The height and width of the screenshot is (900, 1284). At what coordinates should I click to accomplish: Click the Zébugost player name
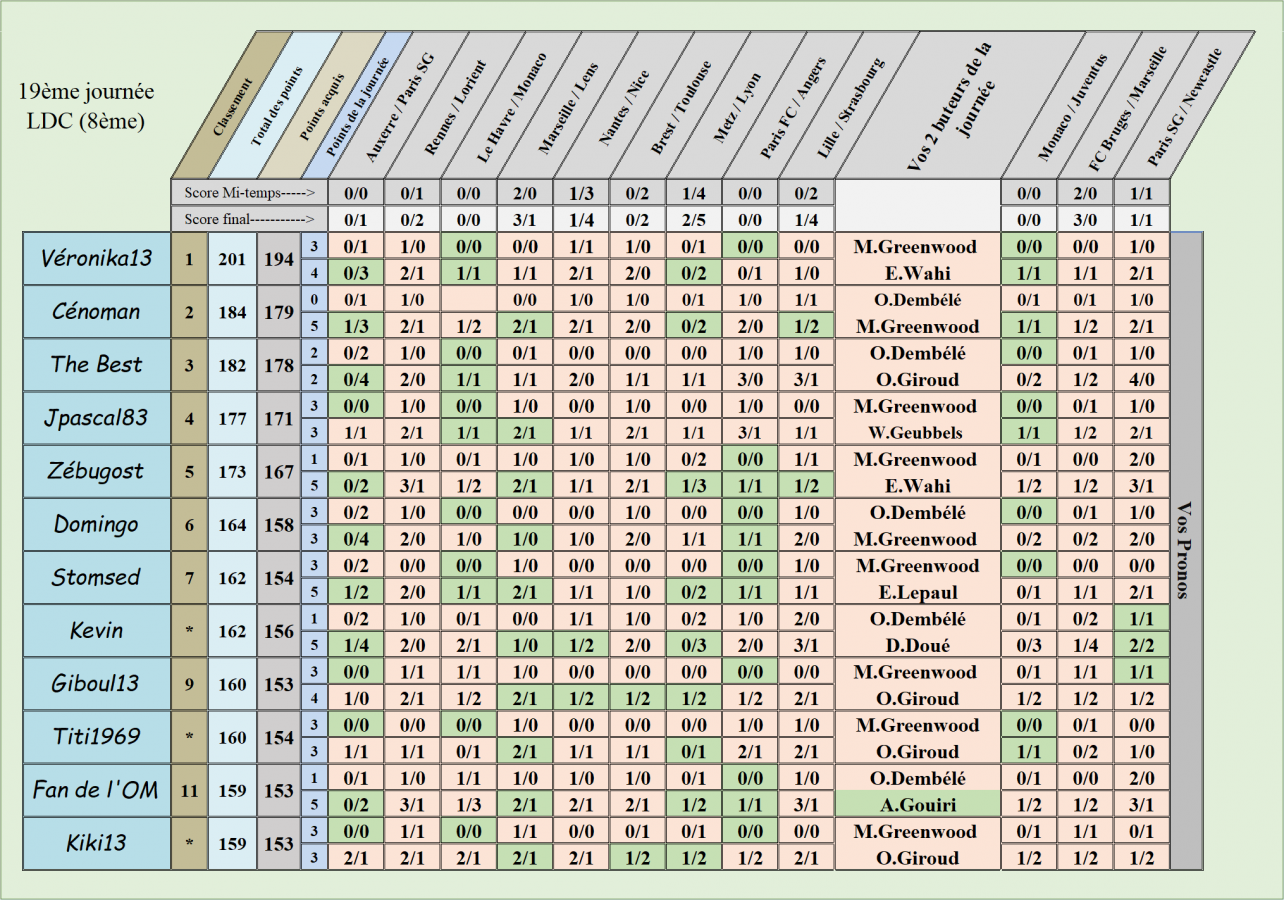click(x=96, y=471)
